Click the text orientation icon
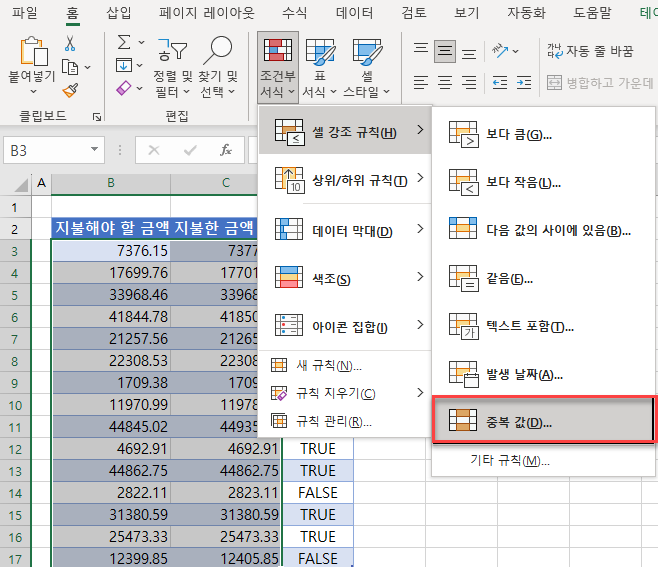Viewport: 658px width, 567px height. 500,51
